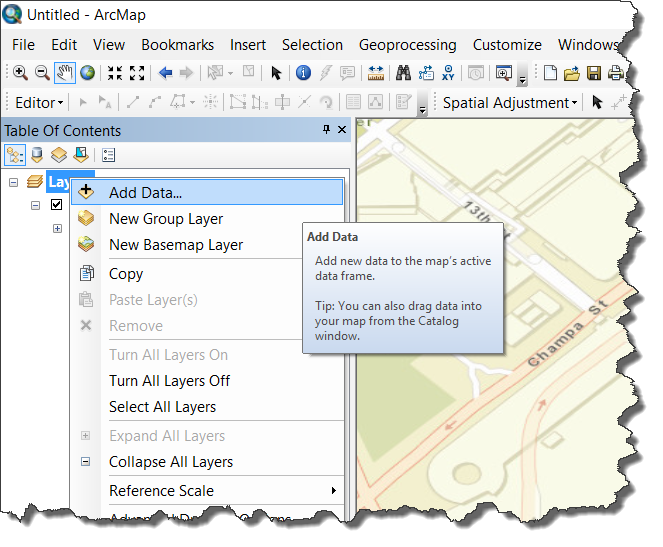Click the Find Route icon

pos(426,73)
